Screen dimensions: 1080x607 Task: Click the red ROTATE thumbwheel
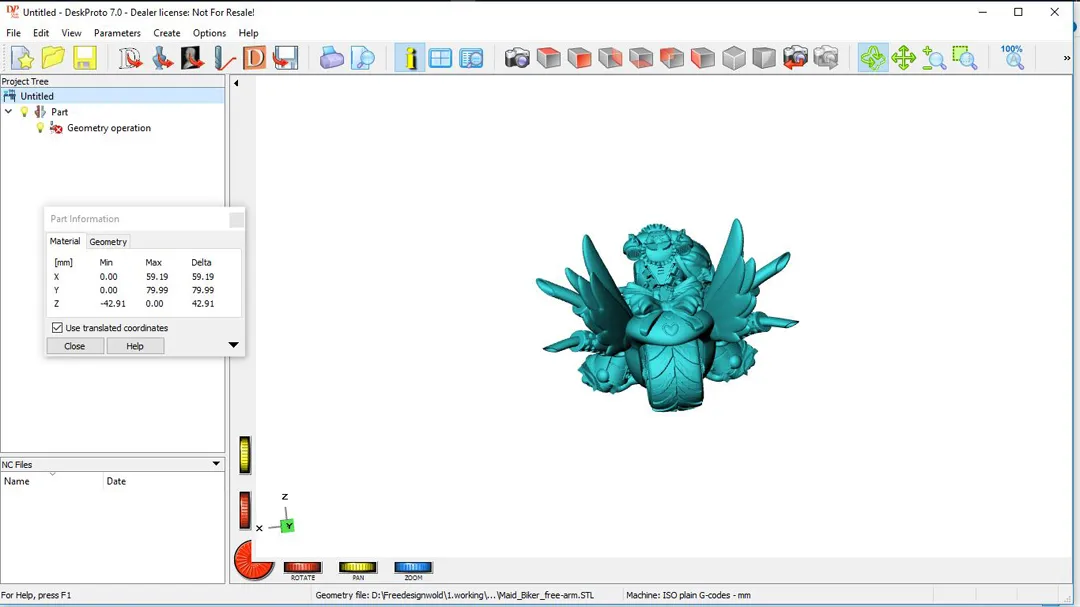pyautogui.click(x=302, y=567)
